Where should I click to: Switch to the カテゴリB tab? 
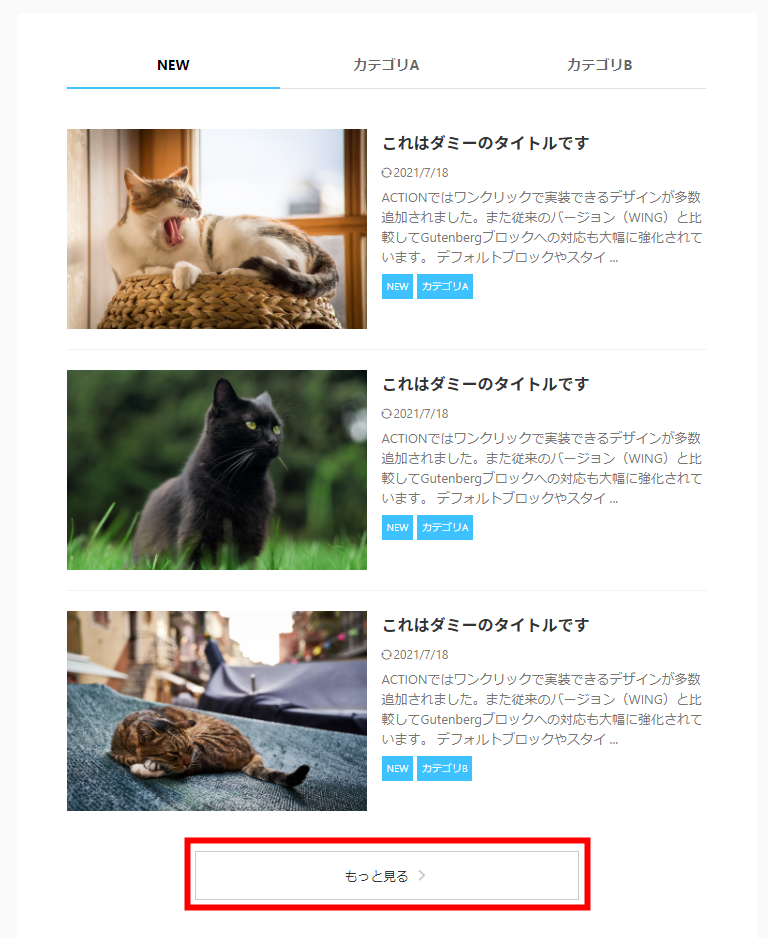[599, 65]
